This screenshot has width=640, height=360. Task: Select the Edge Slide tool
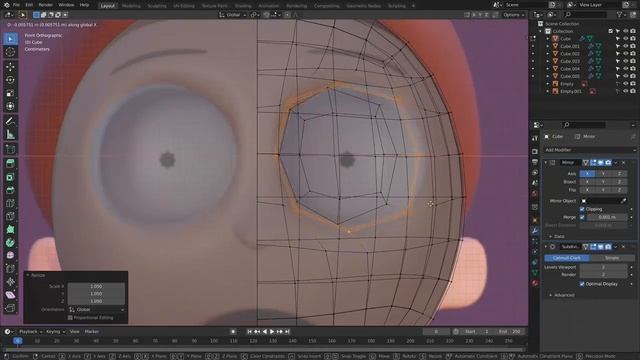(x=10, y=269)
